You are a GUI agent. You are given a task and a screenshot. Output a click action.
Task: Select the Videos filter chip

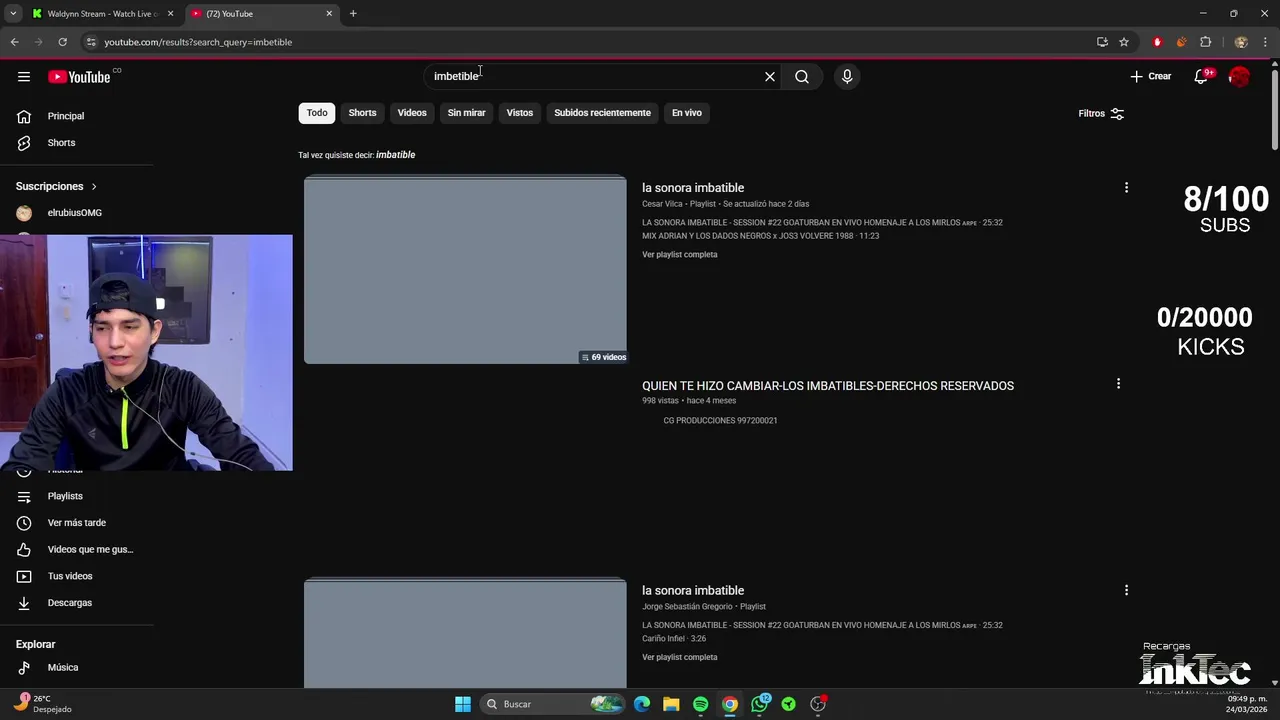click(412, 113)
